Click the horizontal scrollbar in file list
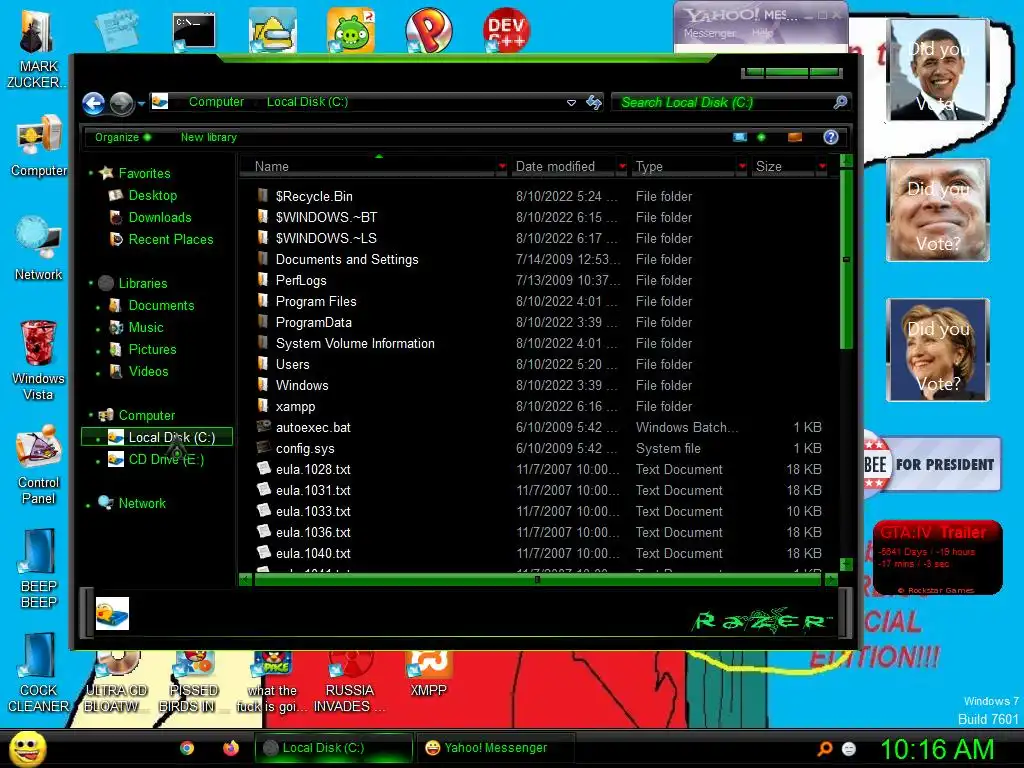This screenshot has width=1024, height=768. pyautogui.click(x=537, y=579)
